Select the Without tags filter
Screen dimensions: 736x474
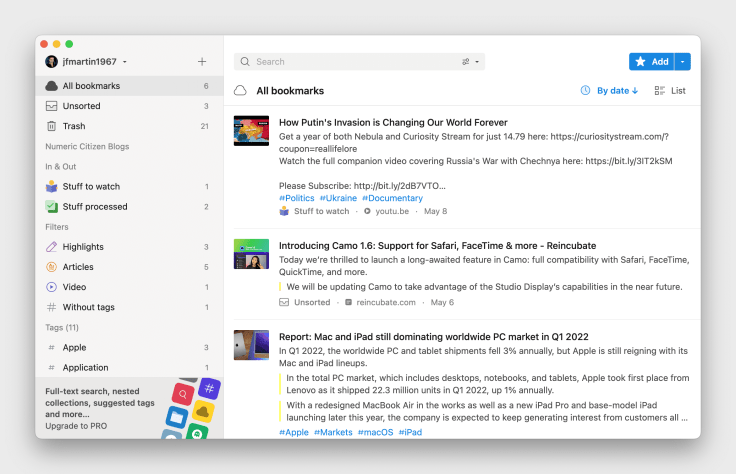(x=129, y=307)
